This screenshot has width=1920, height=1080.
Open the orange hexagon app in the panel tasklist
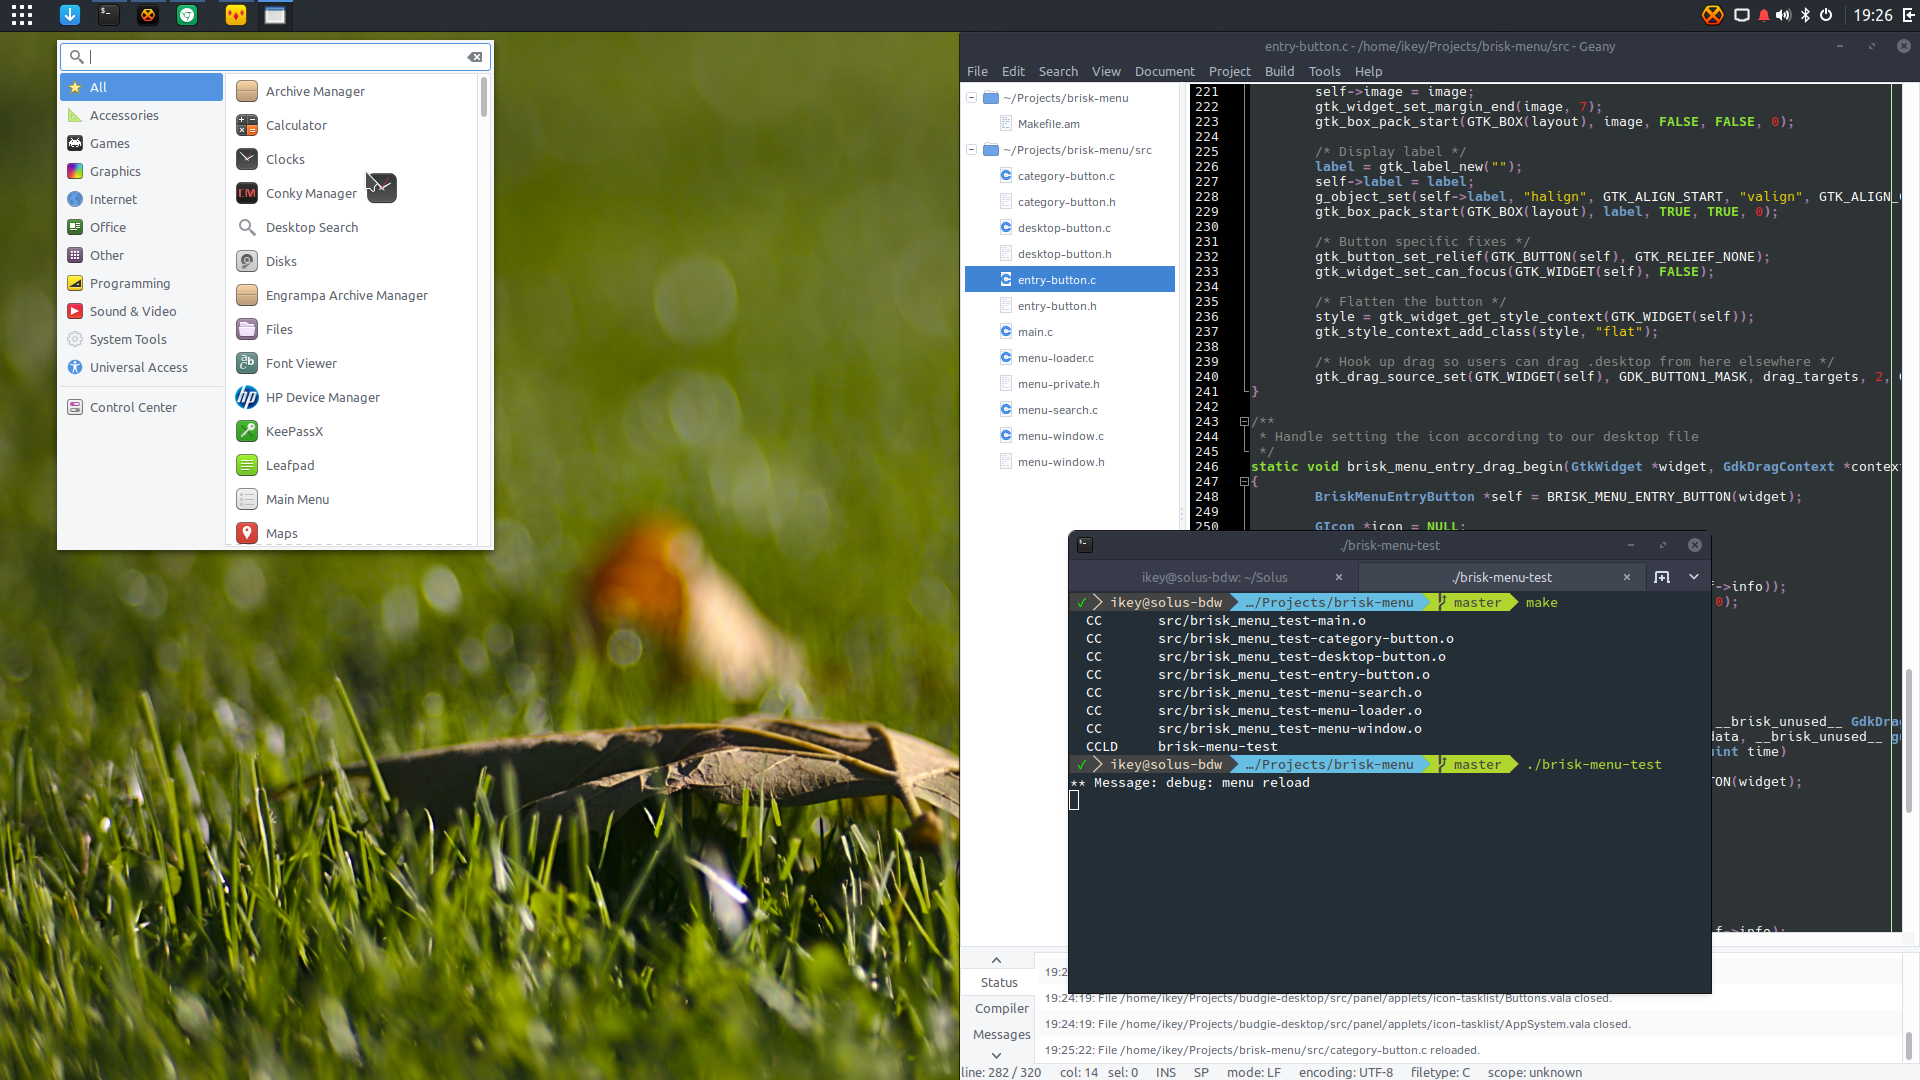148,15
